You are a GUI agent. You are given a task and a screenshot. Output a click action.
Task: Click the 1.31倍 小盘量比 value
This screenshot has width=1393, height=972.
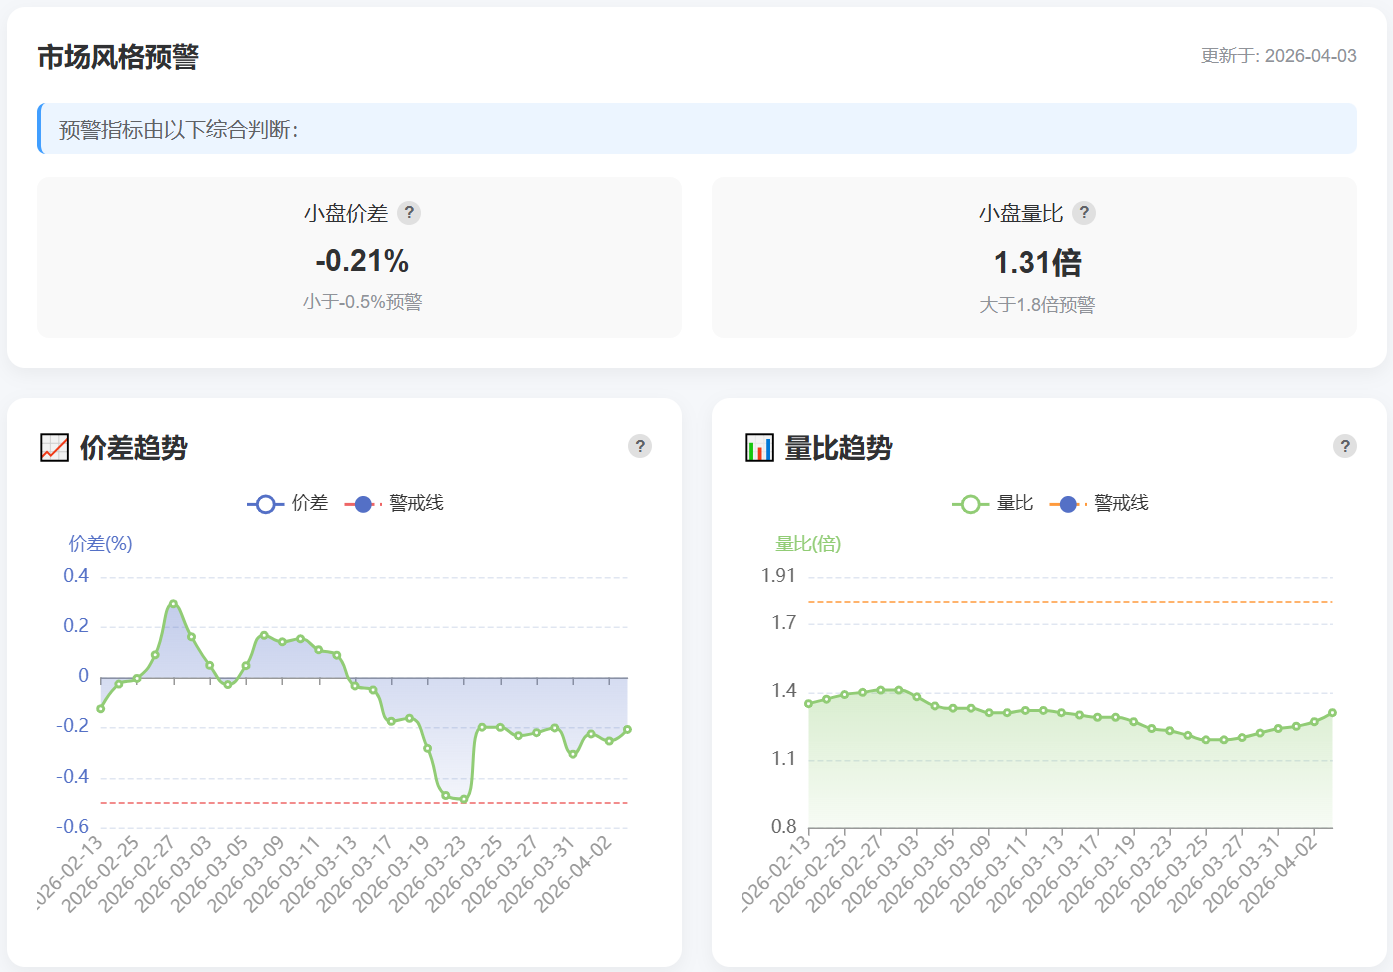1037,263
